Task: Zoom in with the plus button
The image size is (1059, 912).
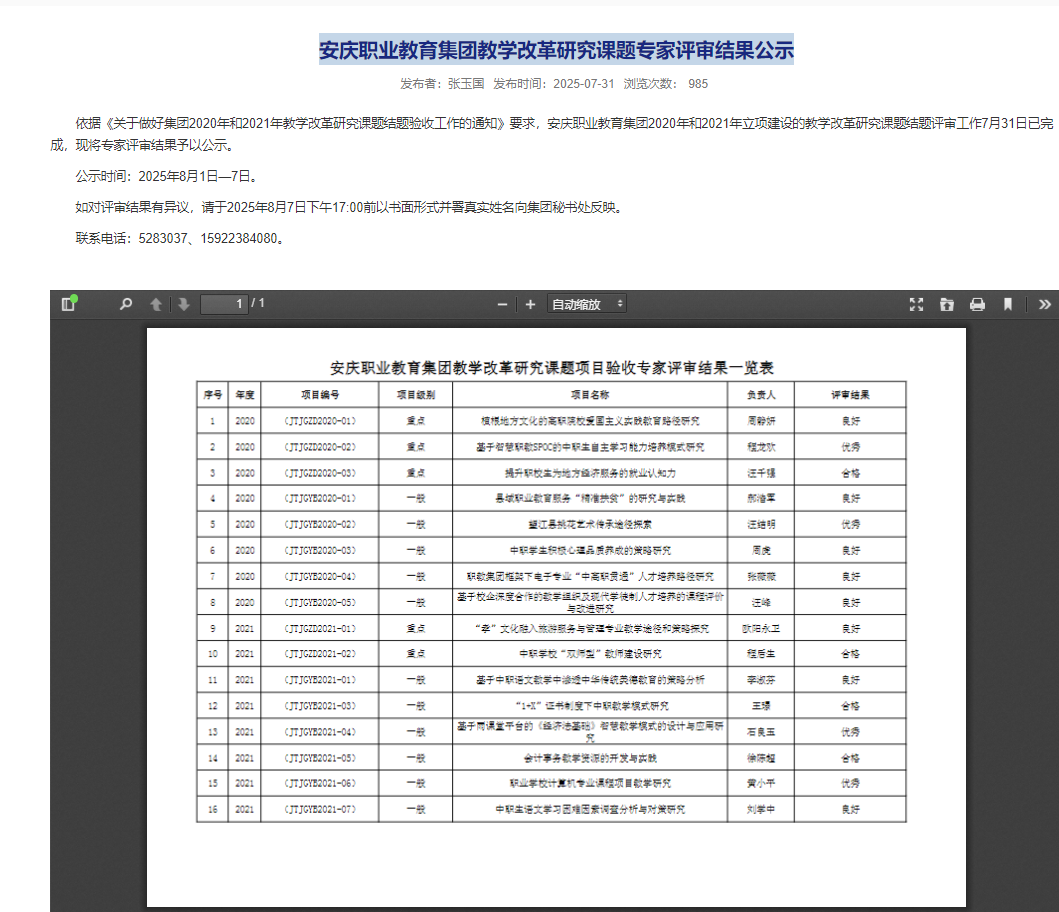Action: pos(530,305)
